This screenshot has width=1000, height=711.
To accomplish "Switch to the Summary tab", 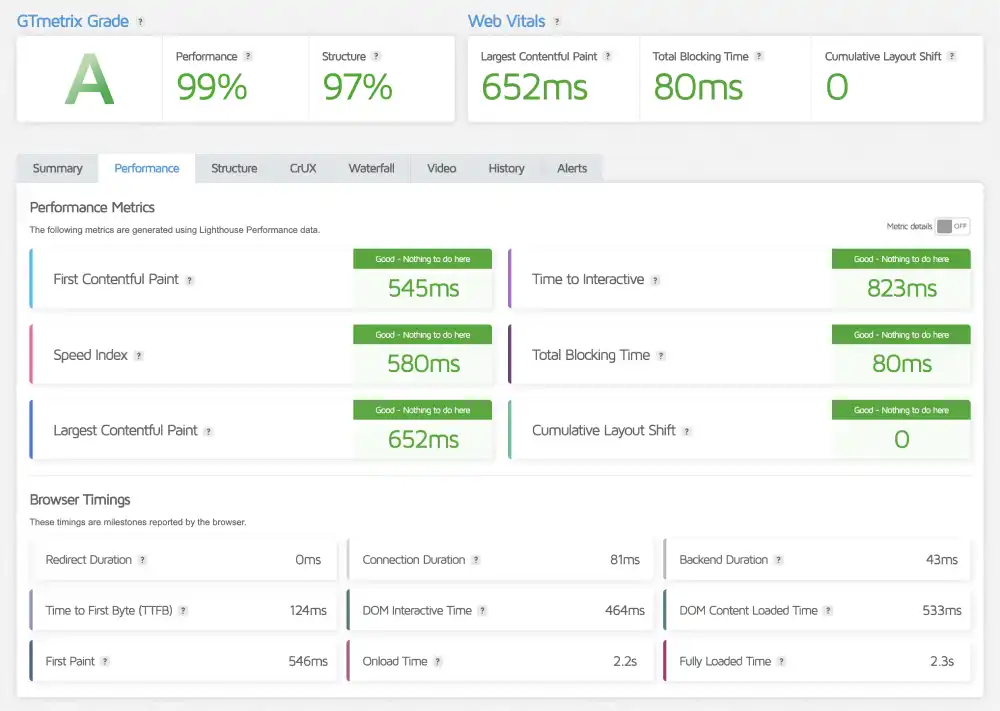I will 57,168.
